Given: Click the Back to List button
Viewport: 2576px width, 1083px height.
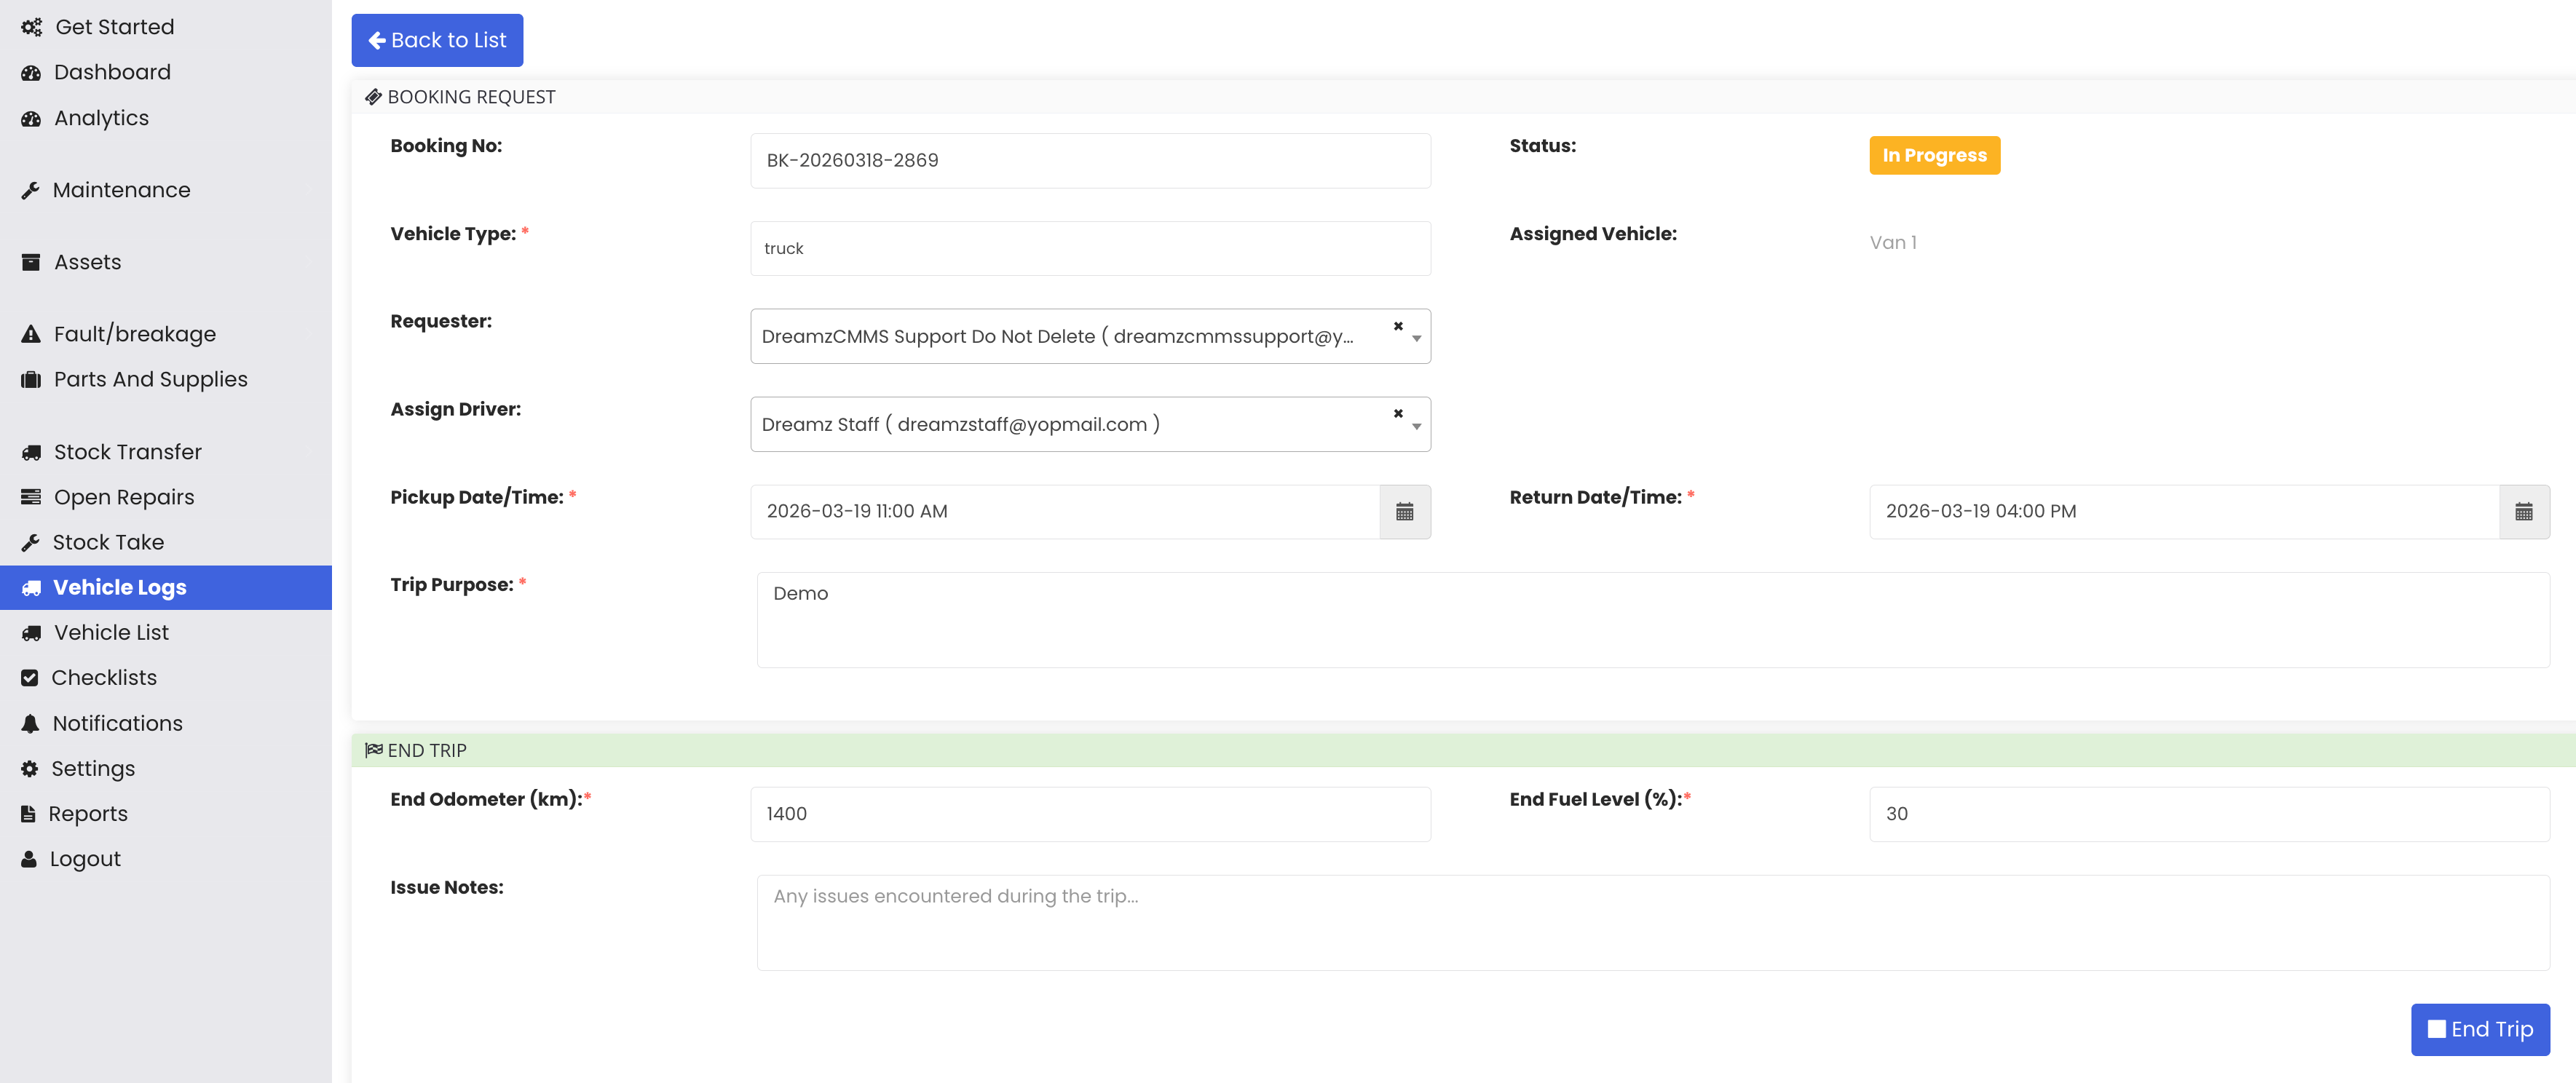Looking at the screenshot, I should [x=437, y=40].
